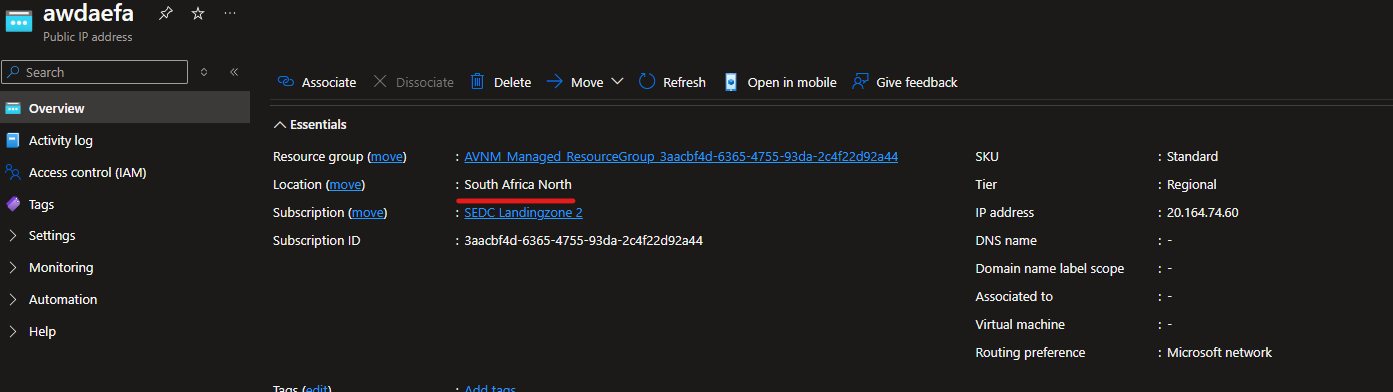Click IP address value 20.164.74.60
This screenshot has height=392, width=1393.
[x=1202, y=213]
